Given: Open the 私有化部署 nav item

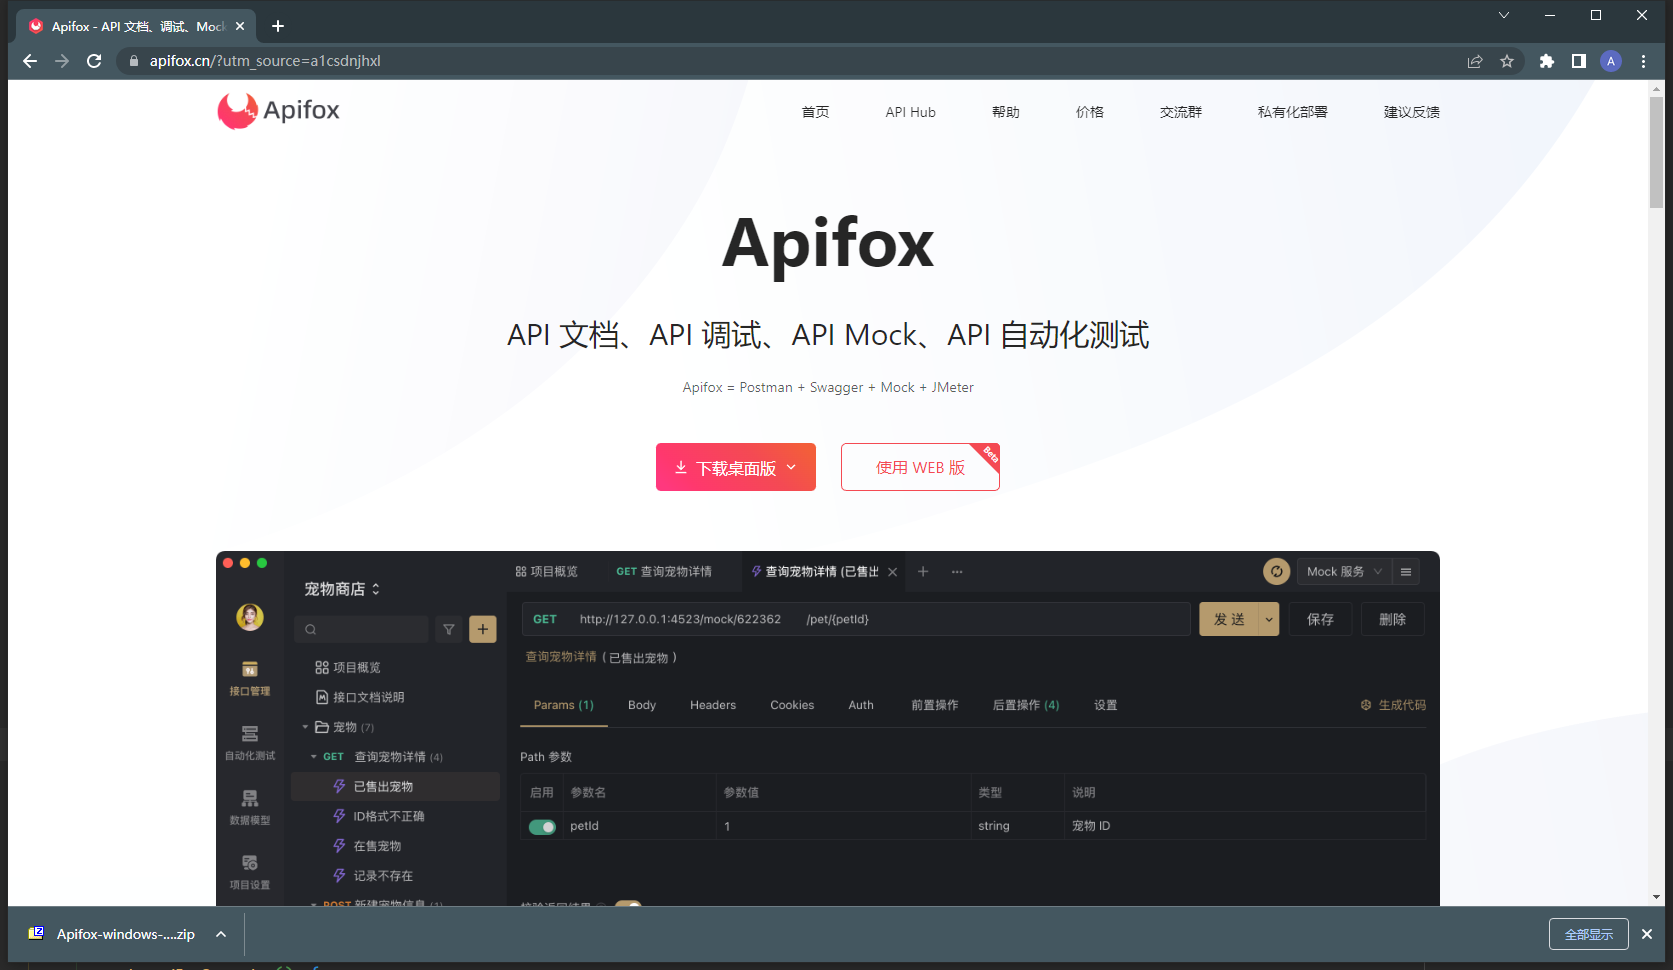Looking at the screenshot, I should pyautogui.click(x=1293, y=112).
